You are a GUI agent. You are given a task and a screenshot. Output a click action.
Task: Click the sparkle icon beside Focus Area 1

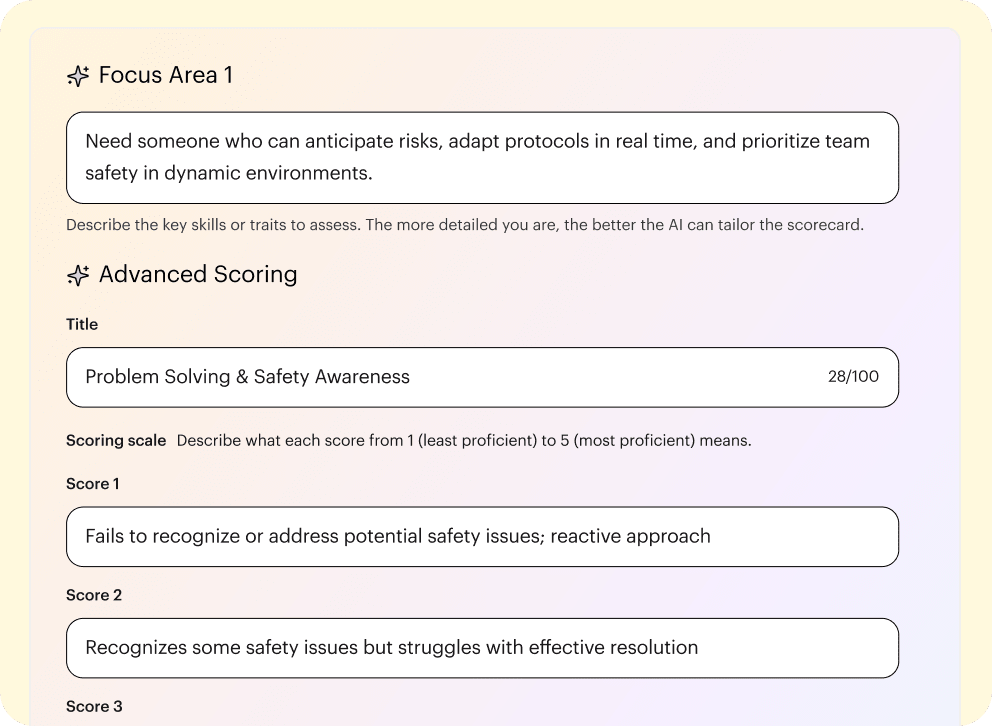pos(78,76)
